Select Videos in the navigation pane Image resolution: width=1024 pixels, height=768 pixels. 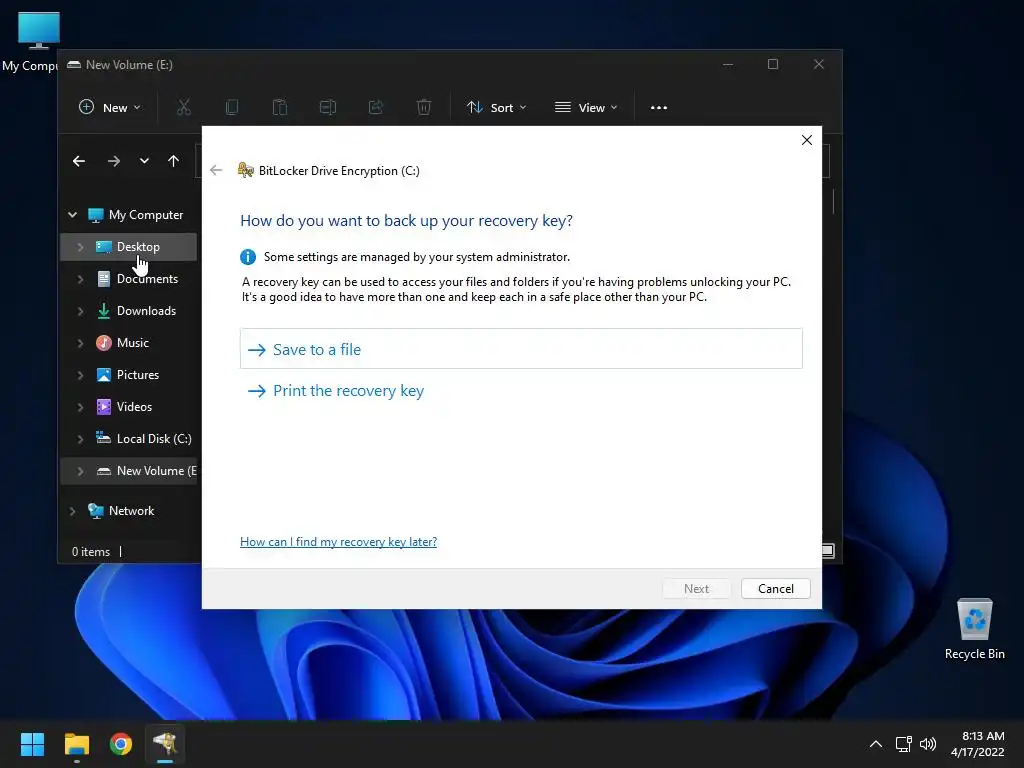click(x=134, y=407)
